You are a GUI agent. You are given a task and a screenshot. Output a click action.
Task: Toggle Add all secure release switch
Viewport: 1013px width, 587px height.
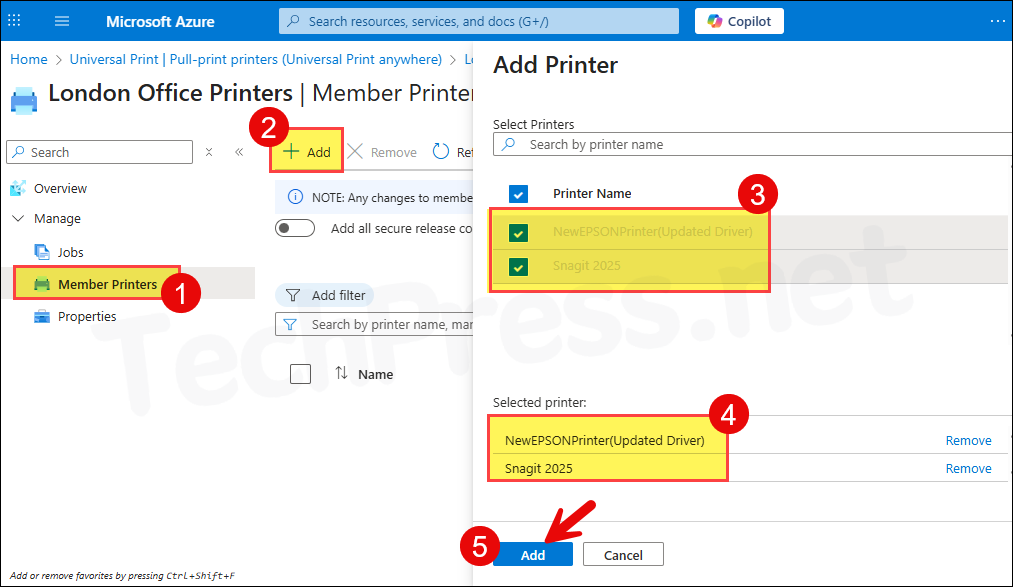(295, 229)
